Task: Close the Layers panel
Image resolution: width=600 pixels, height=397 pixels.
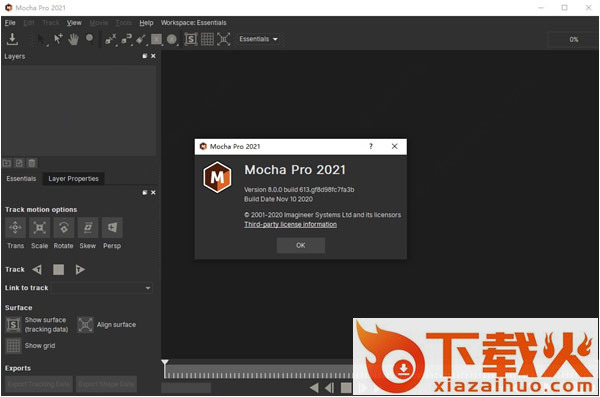Action: (x=153, y=56)
